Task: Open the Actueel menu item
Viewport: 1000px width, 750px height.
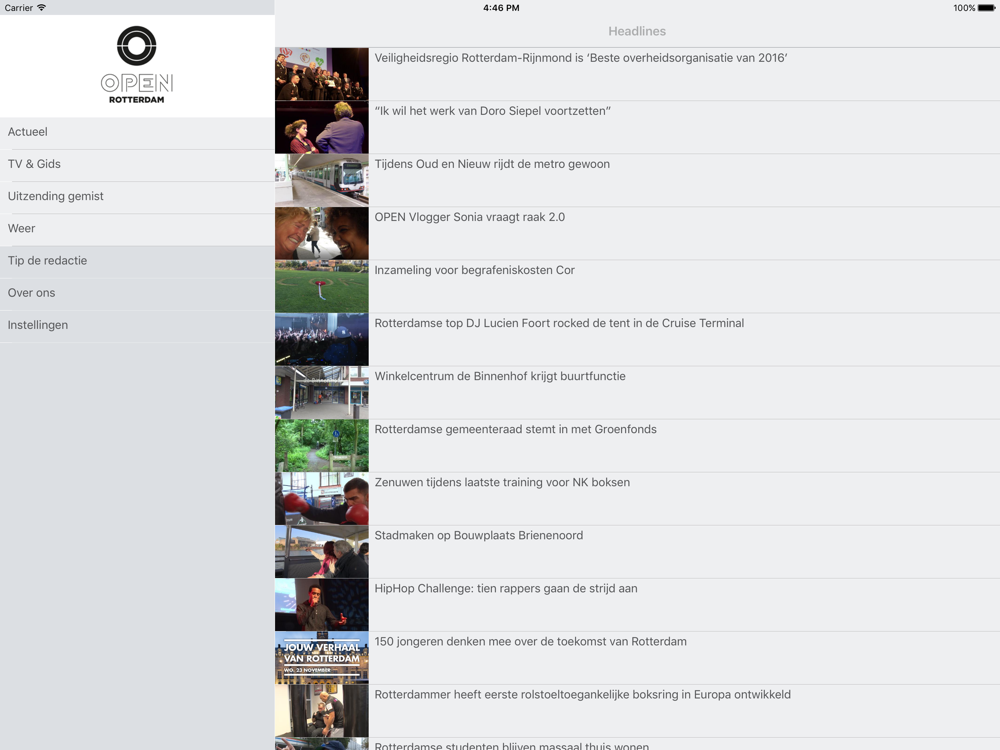Action: [137, 133]
